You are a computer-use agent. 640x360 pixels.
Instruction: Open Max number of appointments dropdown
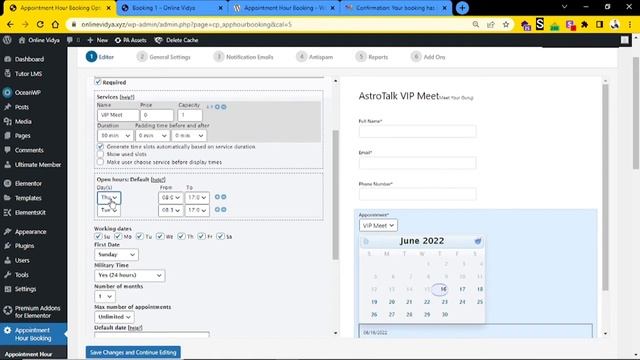point(114,317)
